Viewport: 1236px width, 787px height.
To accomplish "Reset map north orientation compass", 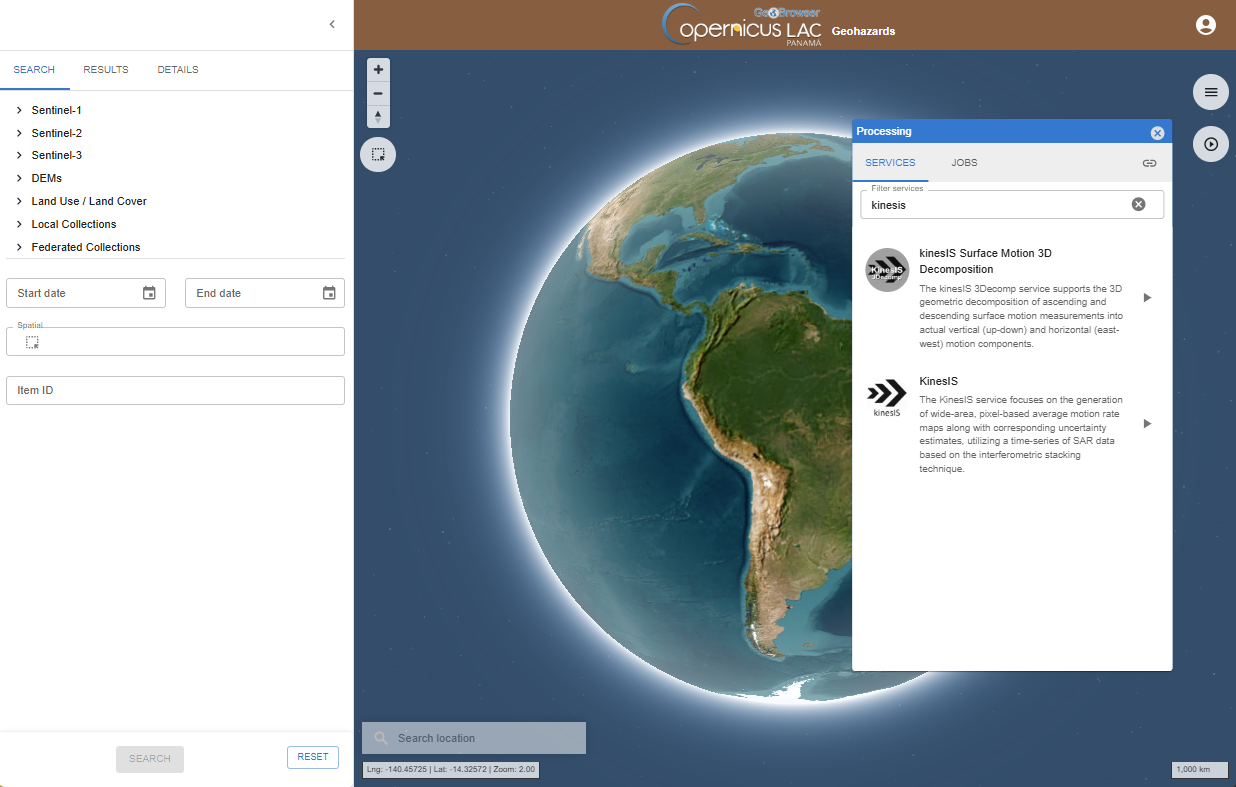I will 378,117.
